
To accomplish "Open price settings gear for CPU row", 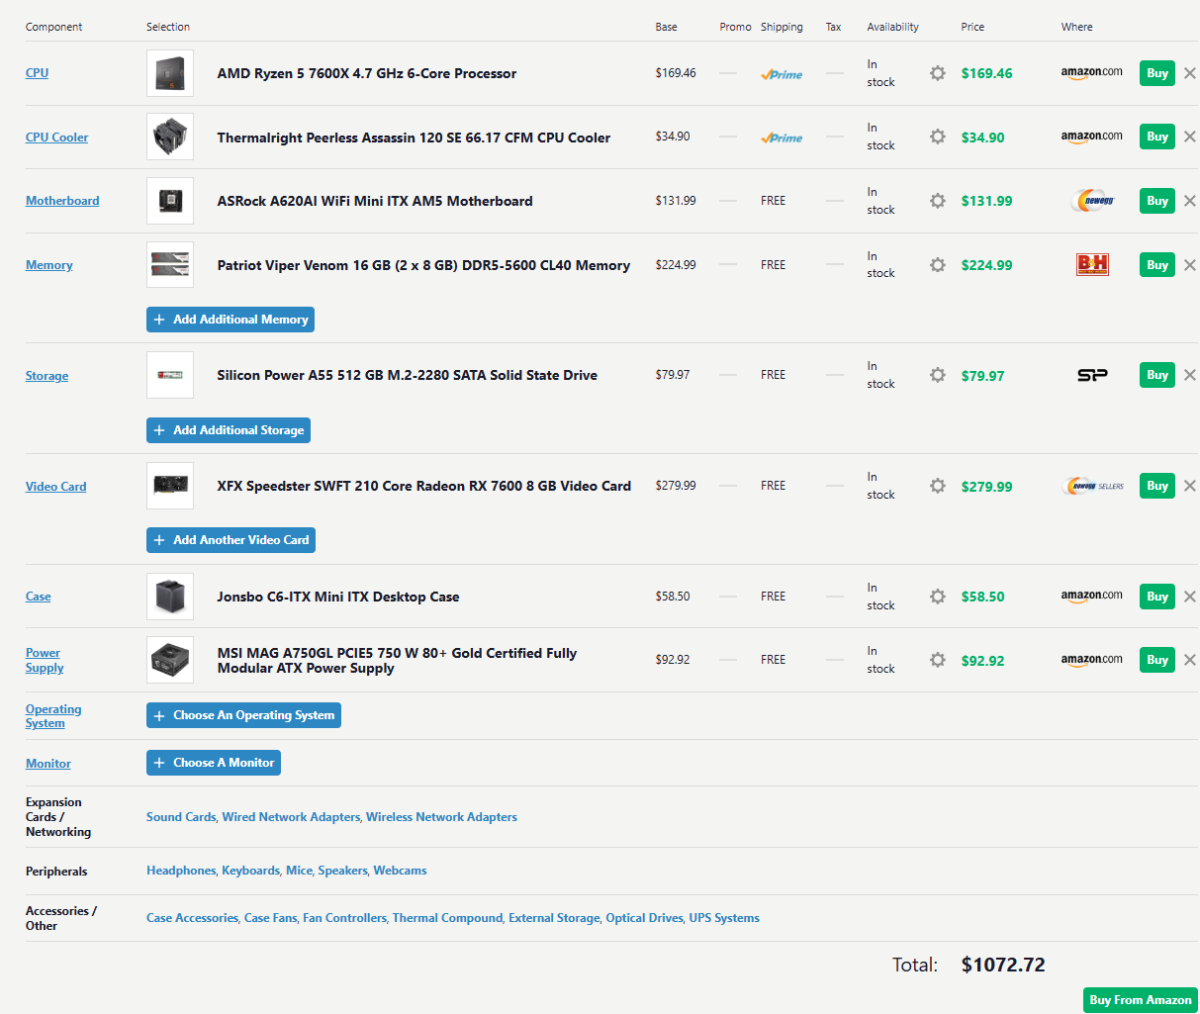I will (937, 73).
